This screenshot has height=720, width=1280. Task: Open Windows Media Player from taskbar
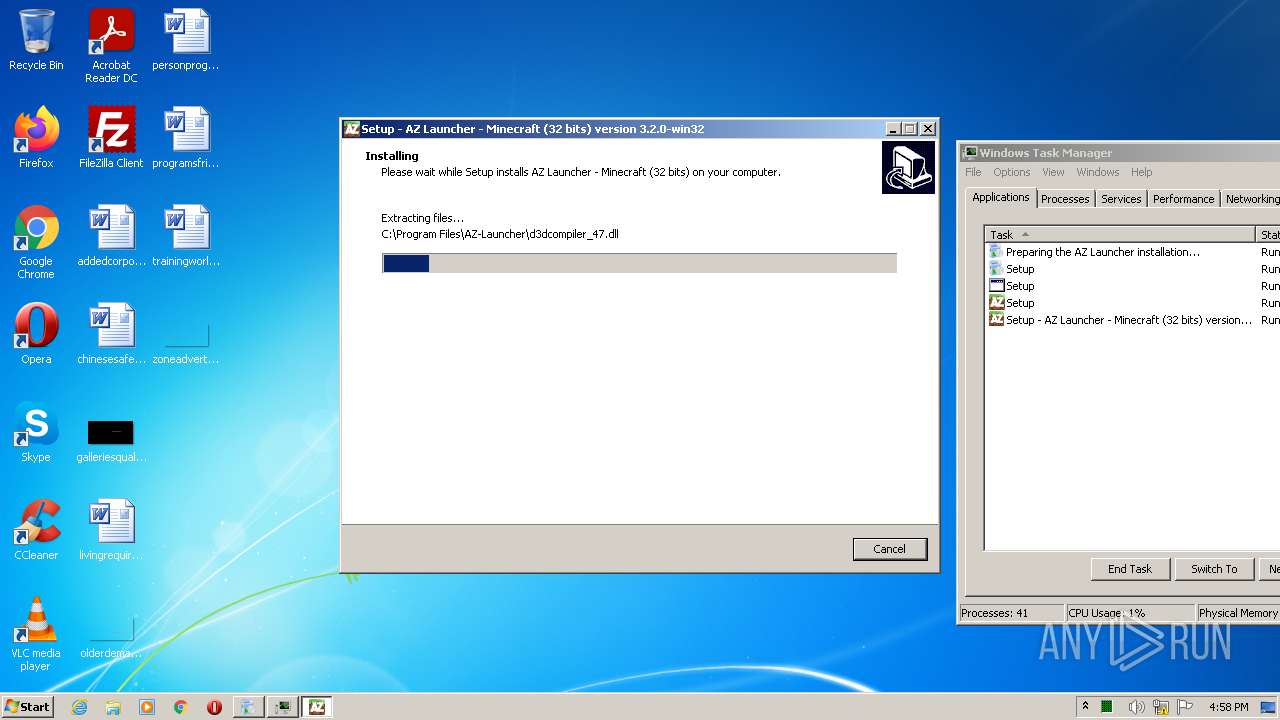147,707
